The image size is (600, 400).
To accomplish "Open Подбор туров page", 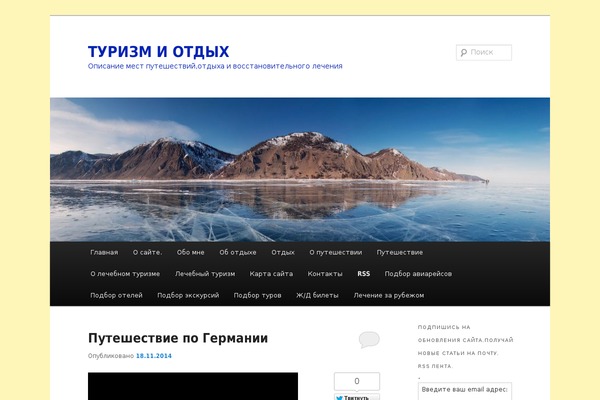I will click(x=258, y=295).
